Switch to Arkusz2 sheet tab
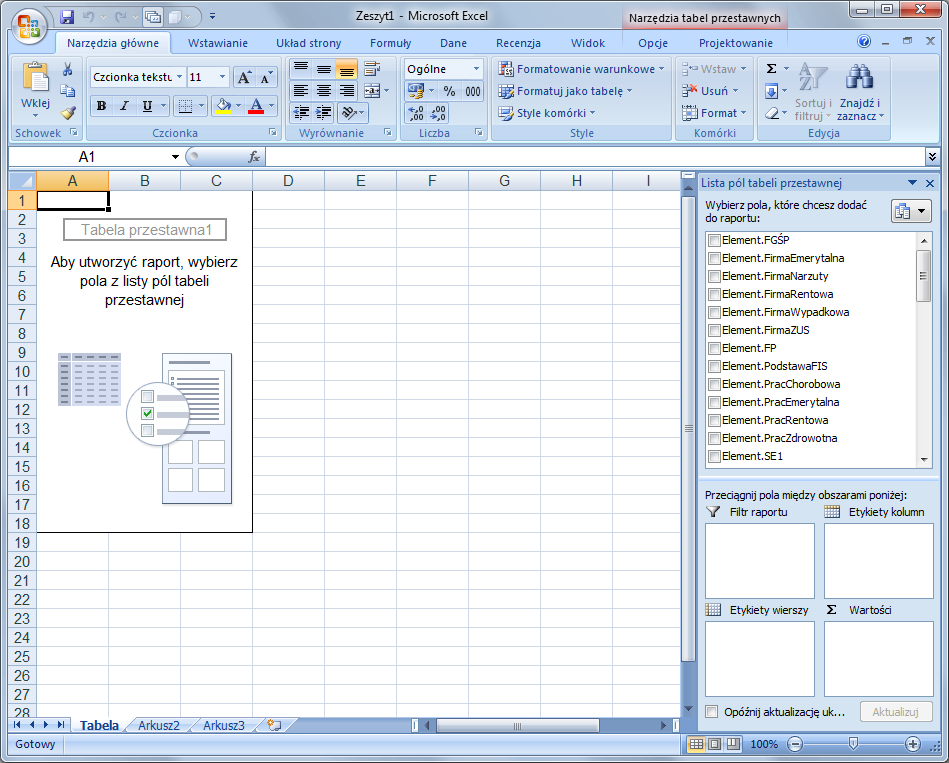The width and height of the screenshot is (949, 763). 159,725
